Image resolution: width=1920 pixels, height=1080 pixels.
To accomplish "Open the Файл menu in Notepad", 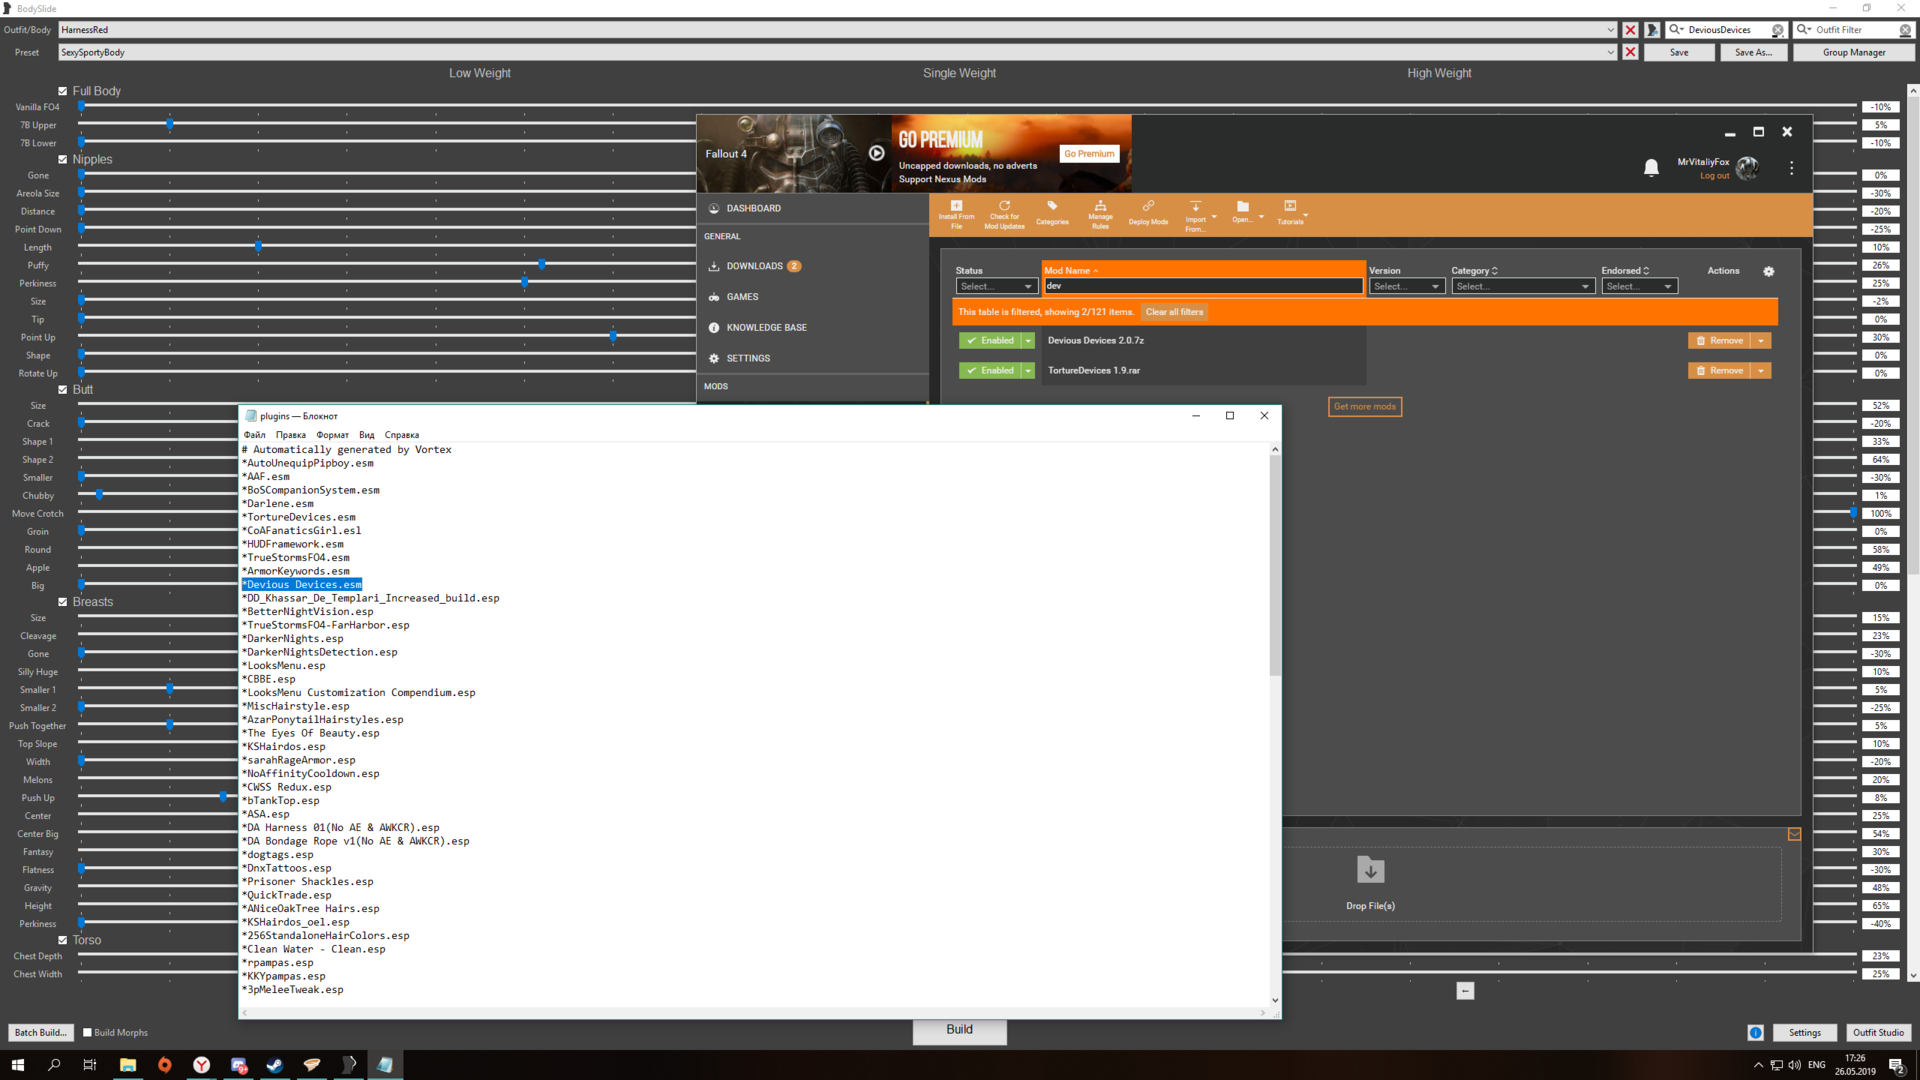I will point(254,435).
